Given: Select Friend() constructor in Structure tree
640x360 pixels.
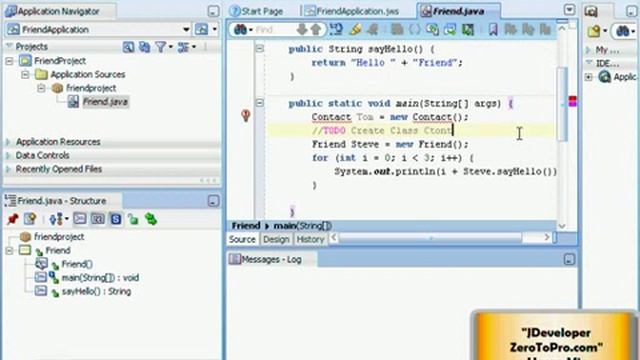Looking at the screenshot, I should coord(77,264).
